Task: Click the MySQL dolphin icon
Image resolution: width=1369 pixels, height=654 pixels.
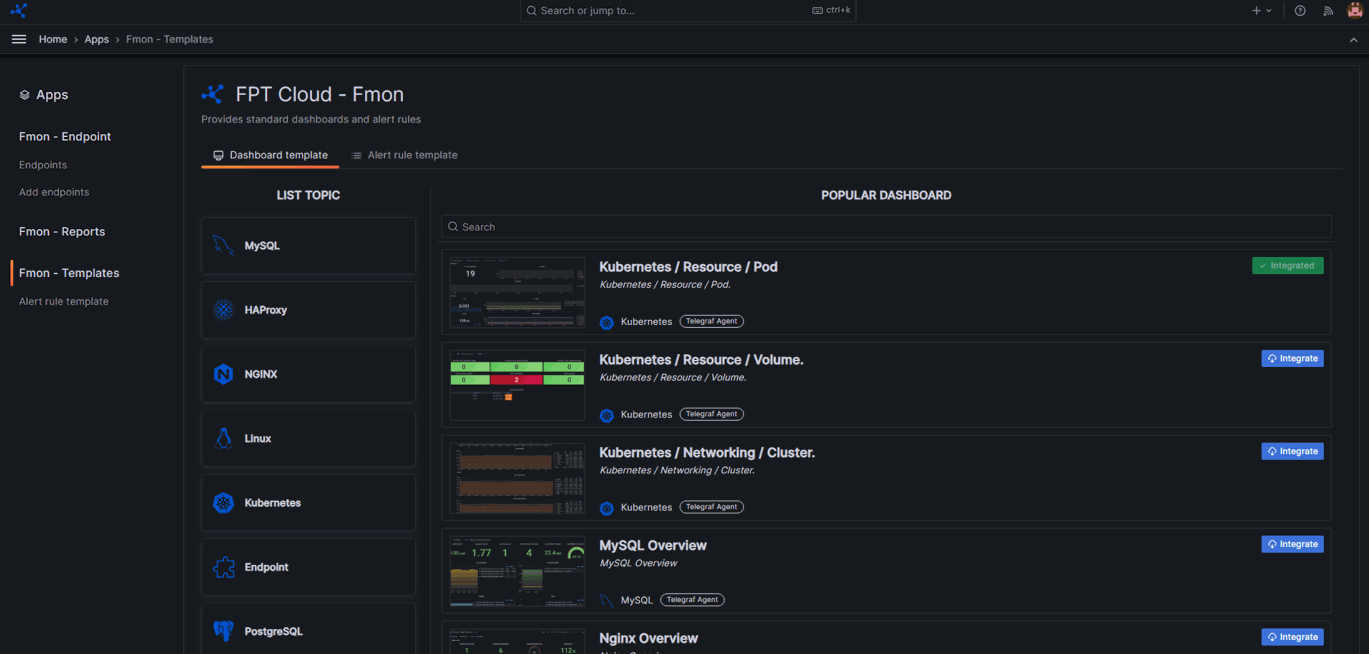Action: [x=223, y=246]
